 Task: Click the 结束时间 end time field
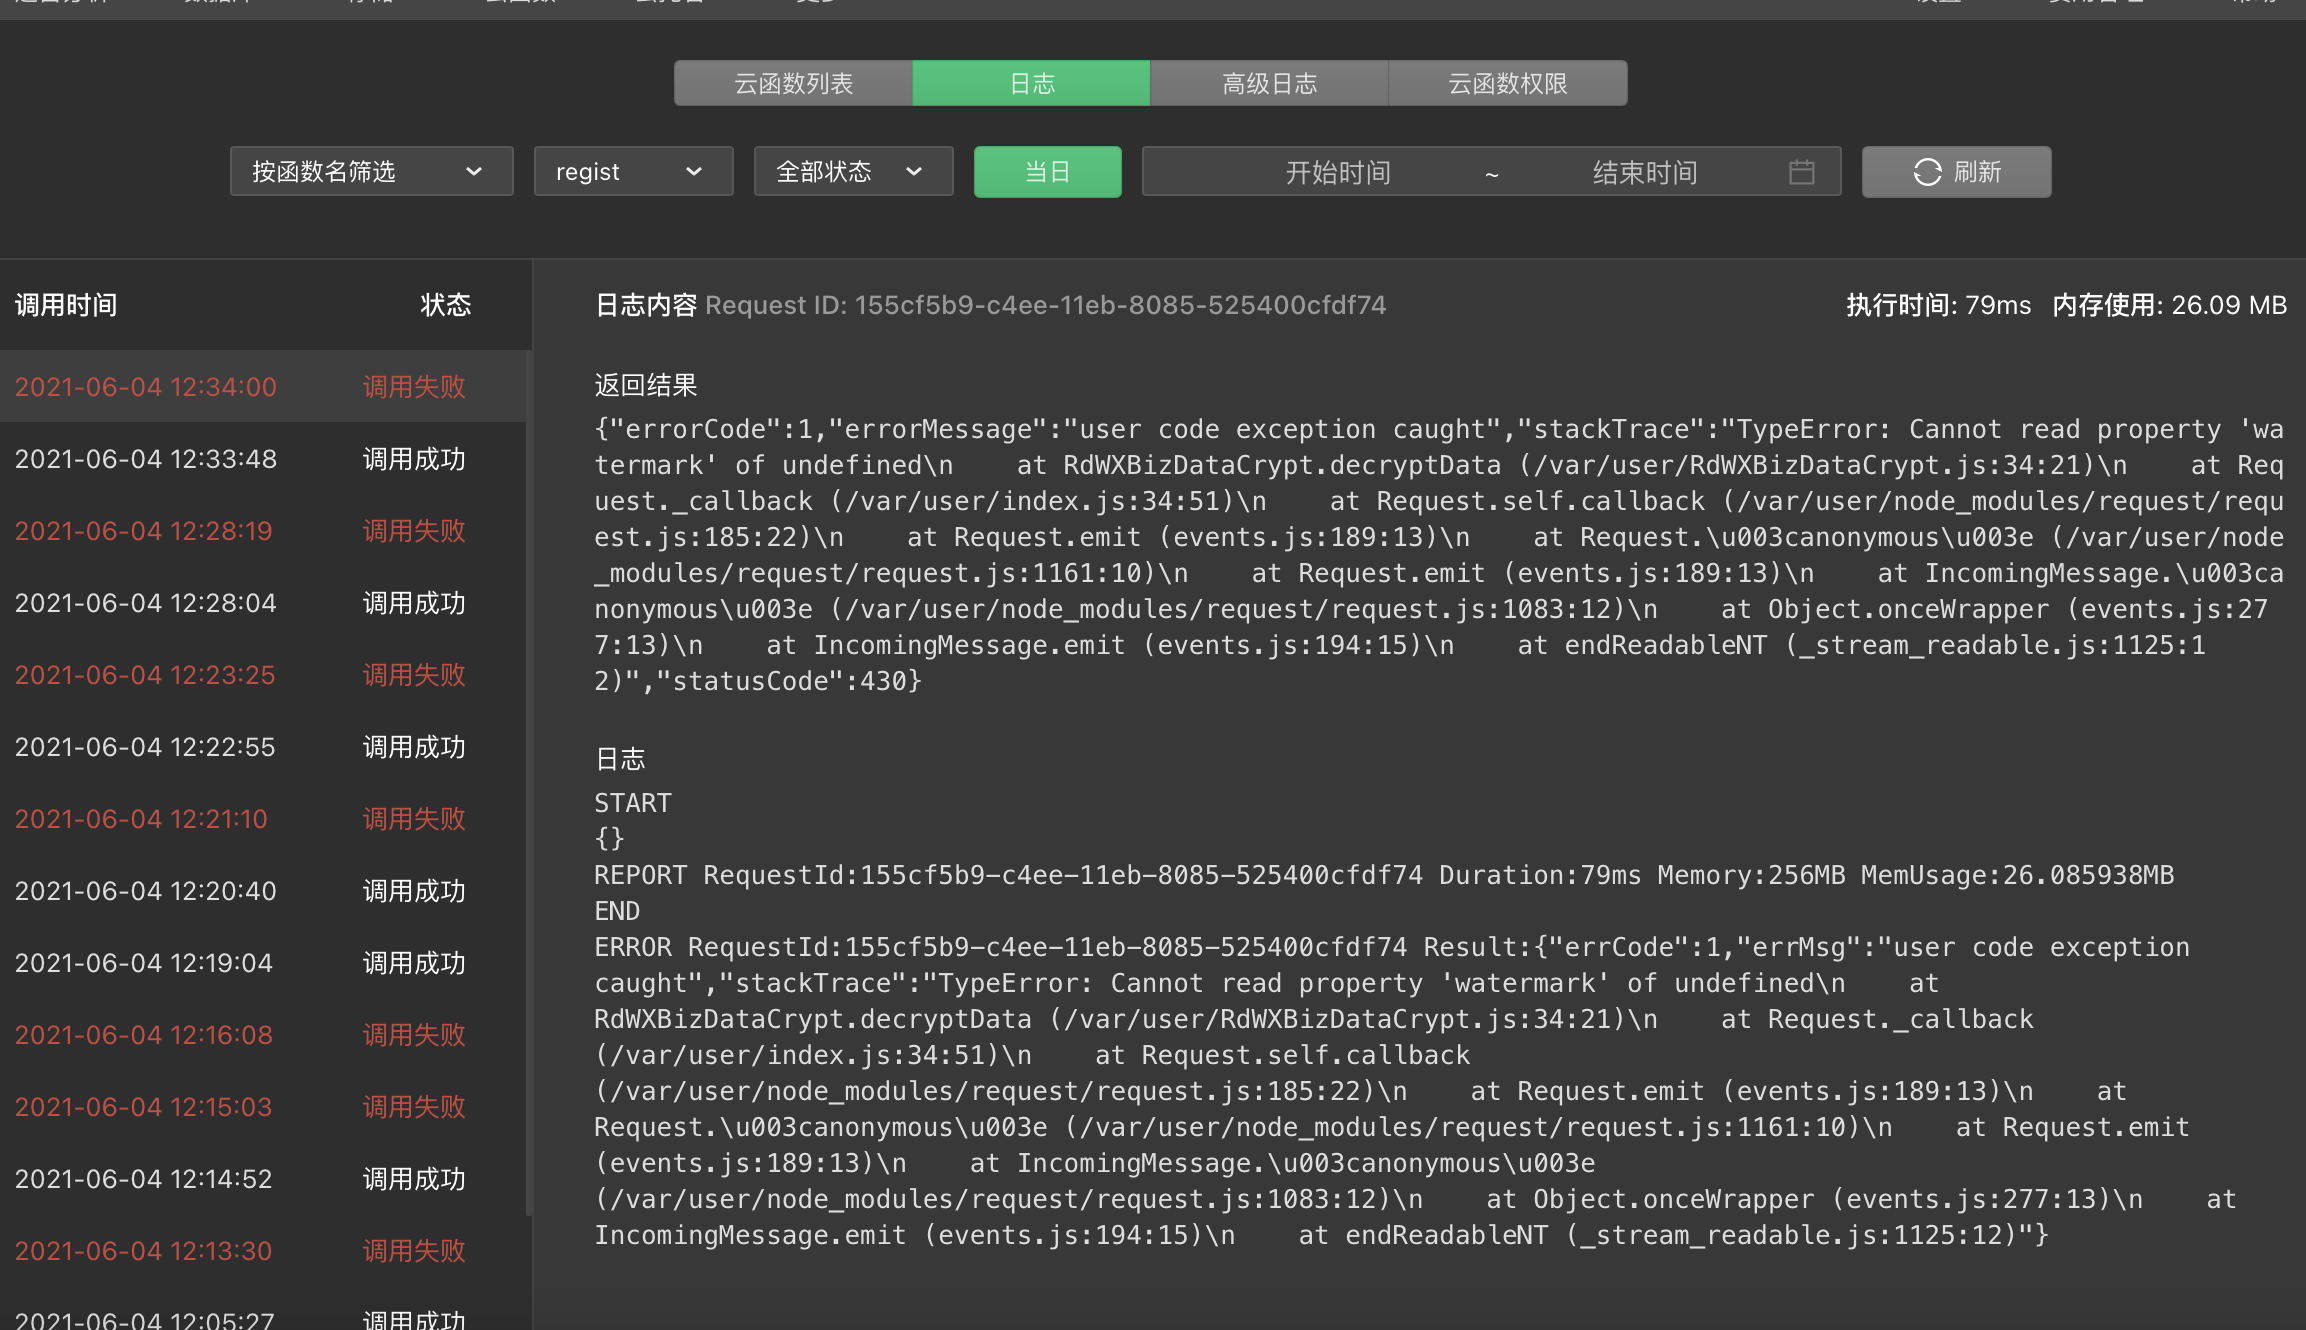click(x=1644, y=172)
